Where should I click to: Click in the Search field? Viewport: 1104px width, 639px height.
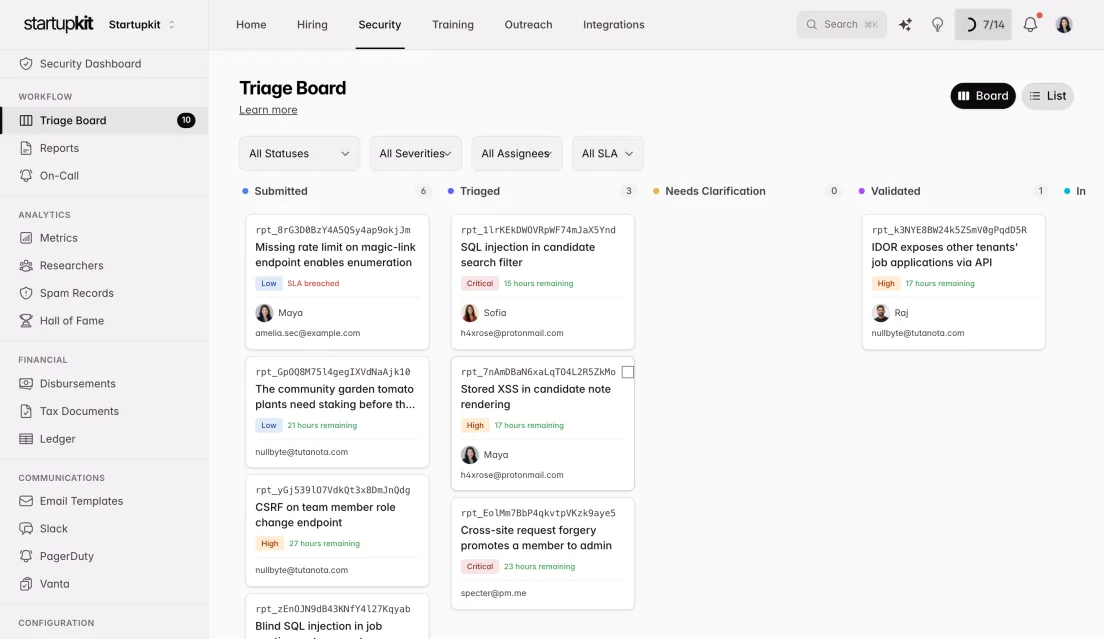[x=841, y=25]
